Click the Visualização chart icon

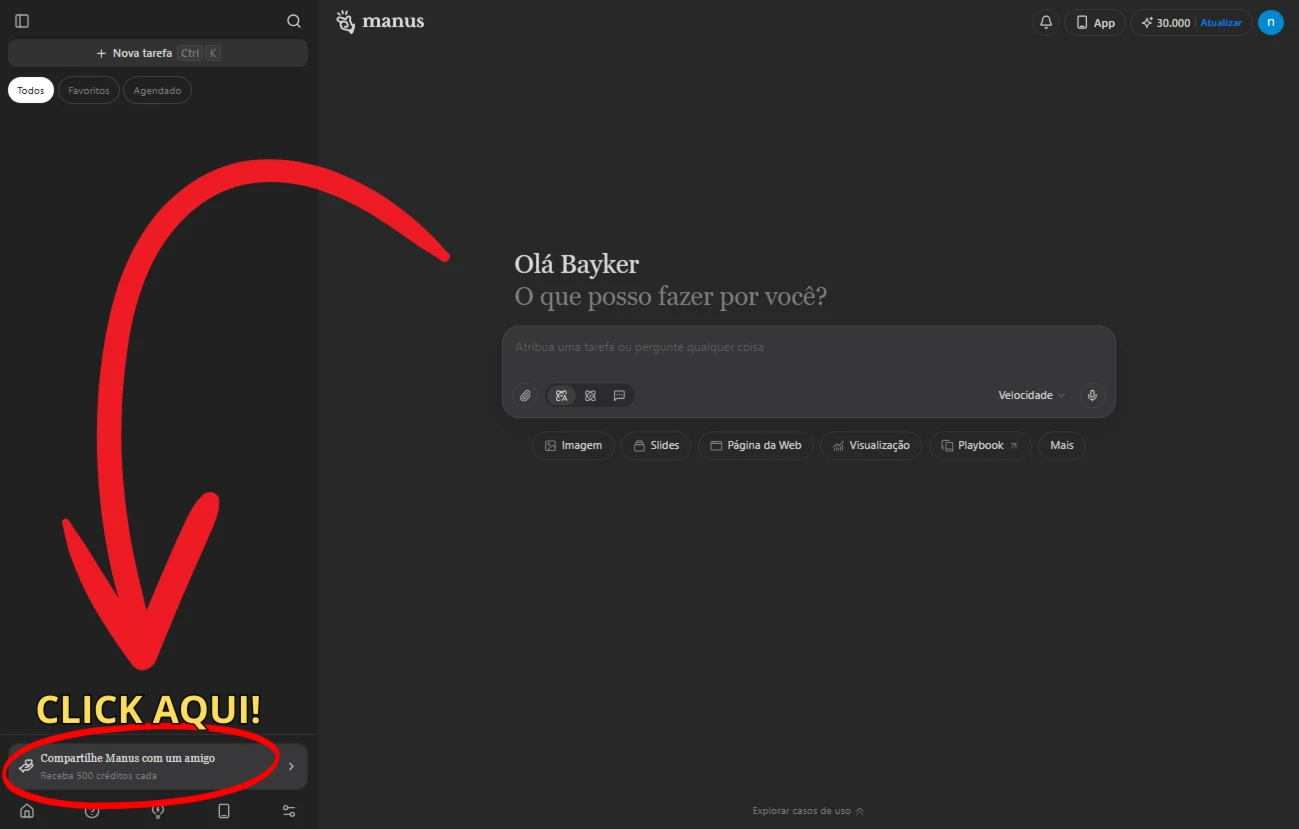(x=838, y=446)
